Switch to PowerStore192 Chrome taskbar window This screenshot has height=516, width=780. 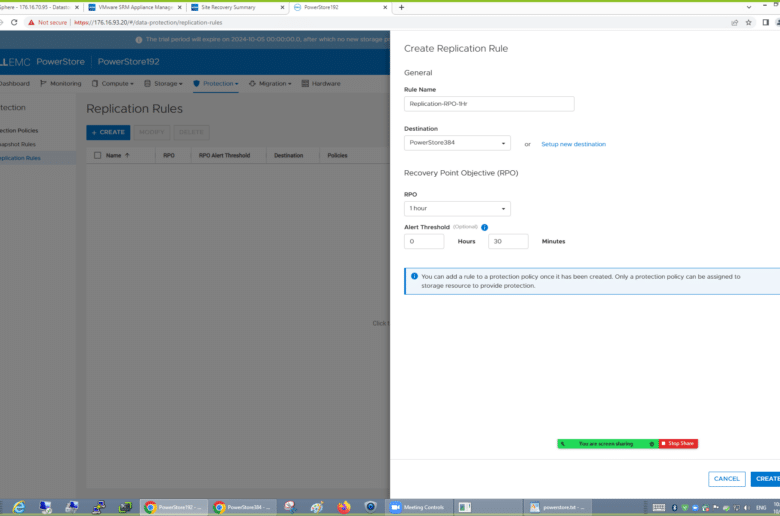(173, 507)
